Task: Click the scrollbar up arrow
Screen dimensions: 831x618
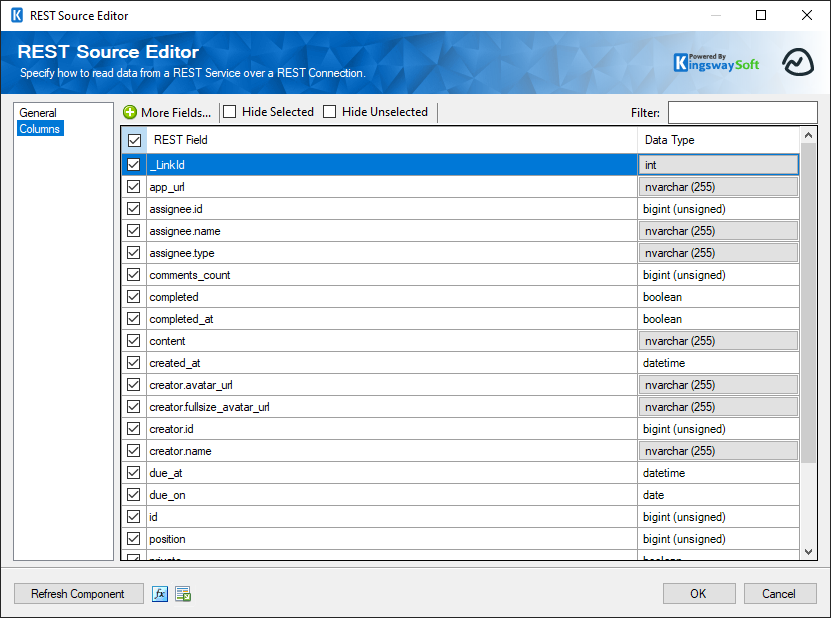Action: click(x=808, y=135)
